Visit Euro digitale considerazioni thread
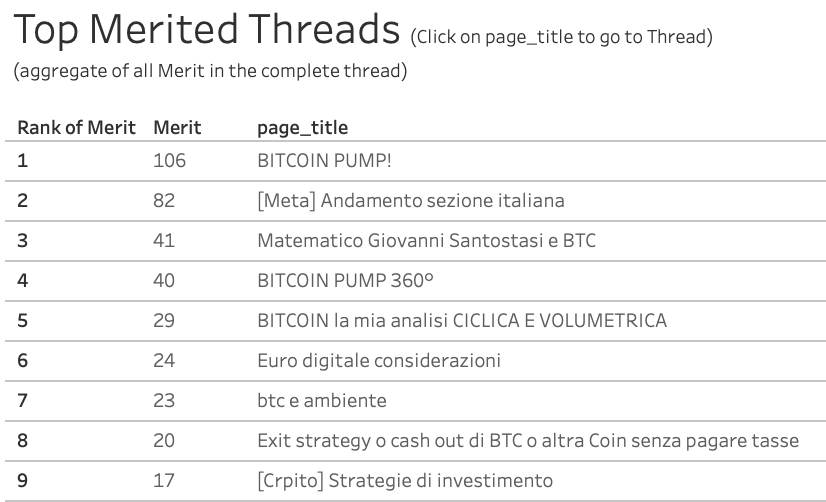This screenshot has height=502, width=826. click(379, 361)
